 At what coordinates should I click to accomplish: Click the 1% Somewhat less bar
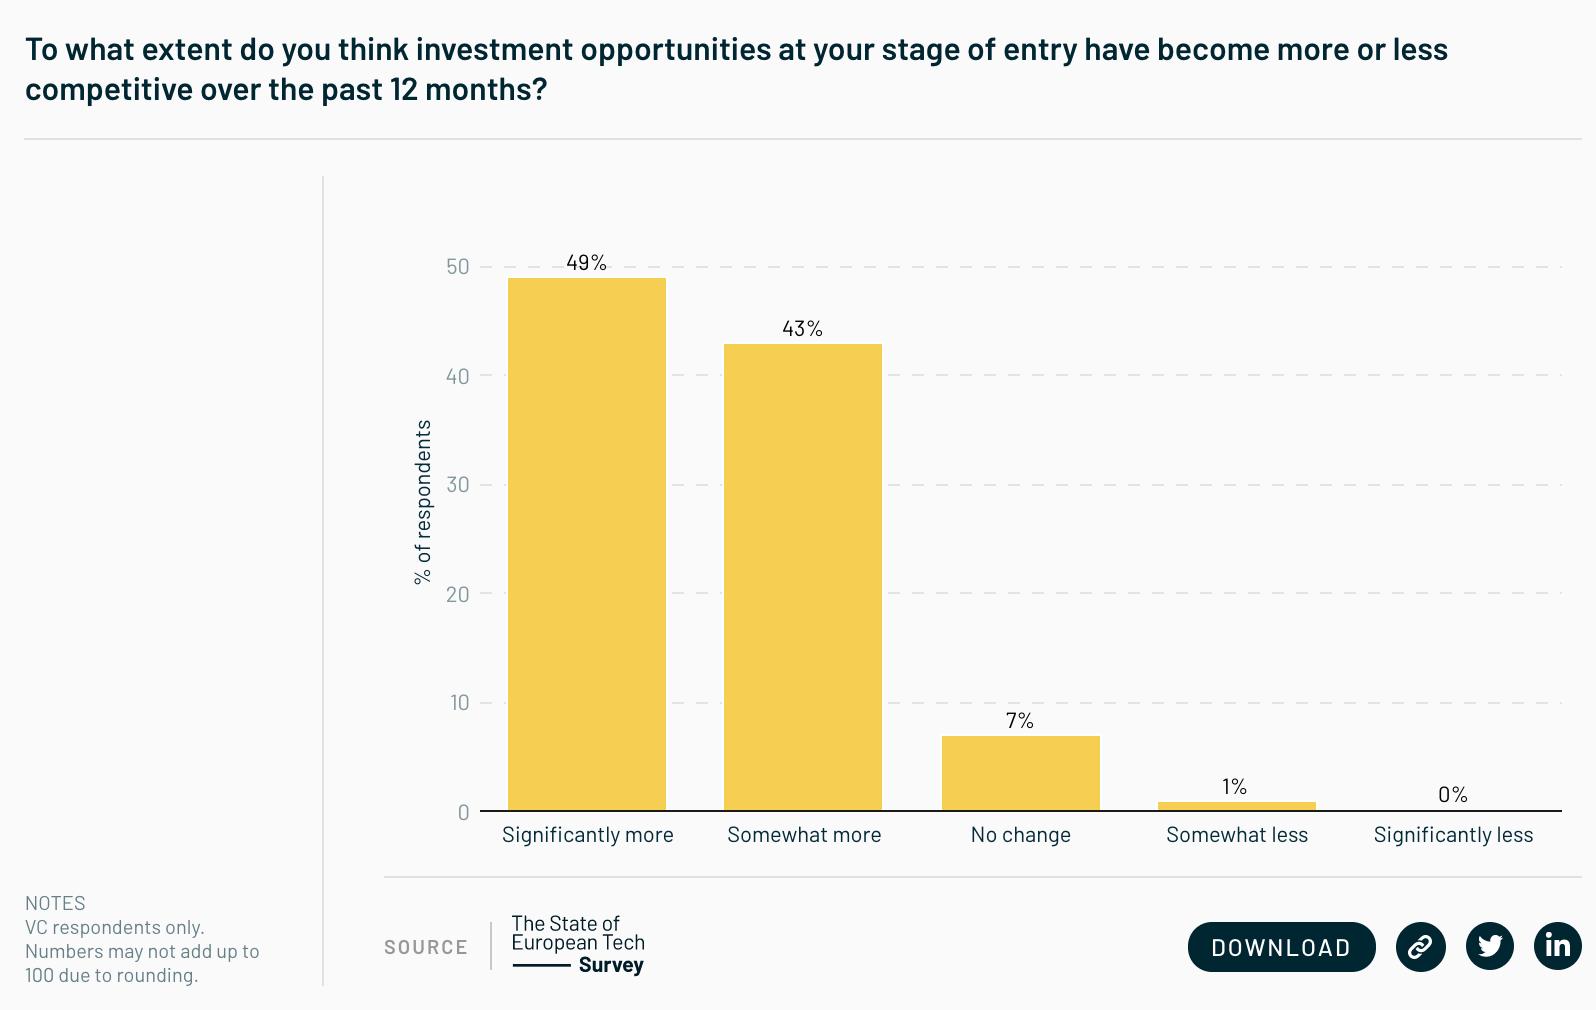click(1237, 806)
